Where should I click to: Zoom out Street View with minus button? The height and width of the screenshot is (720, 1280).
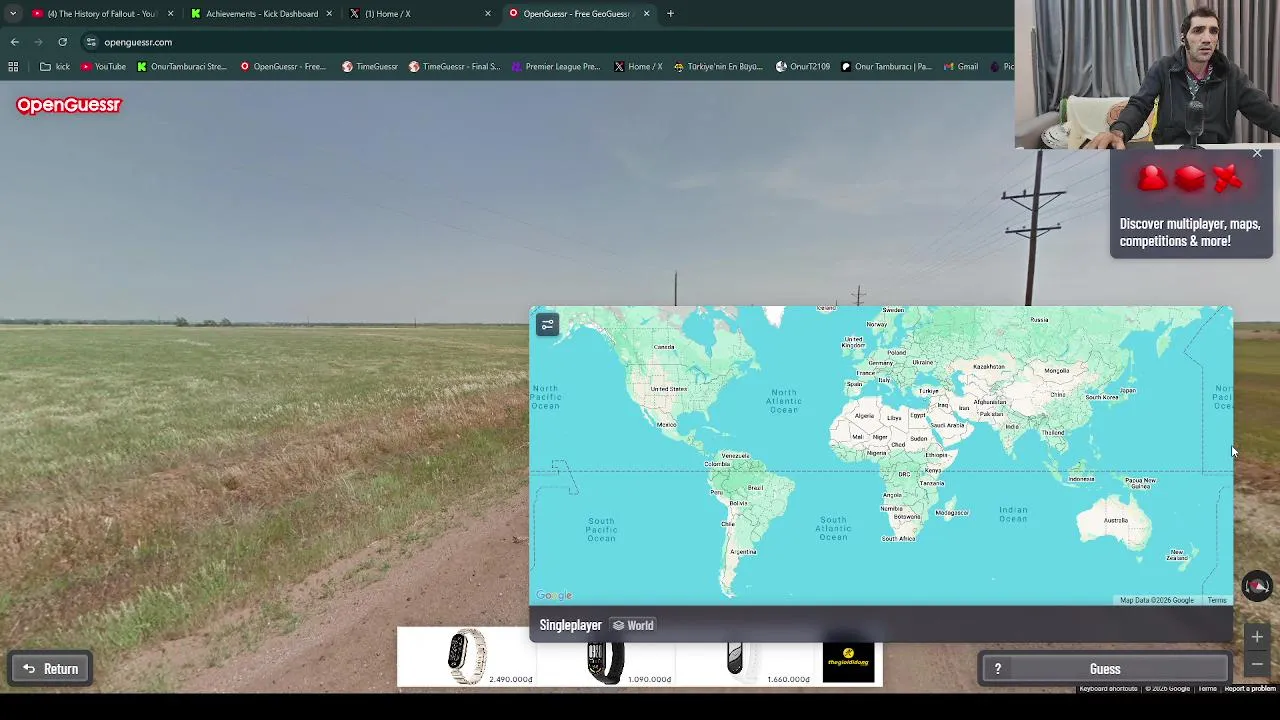coord(1257,664)
